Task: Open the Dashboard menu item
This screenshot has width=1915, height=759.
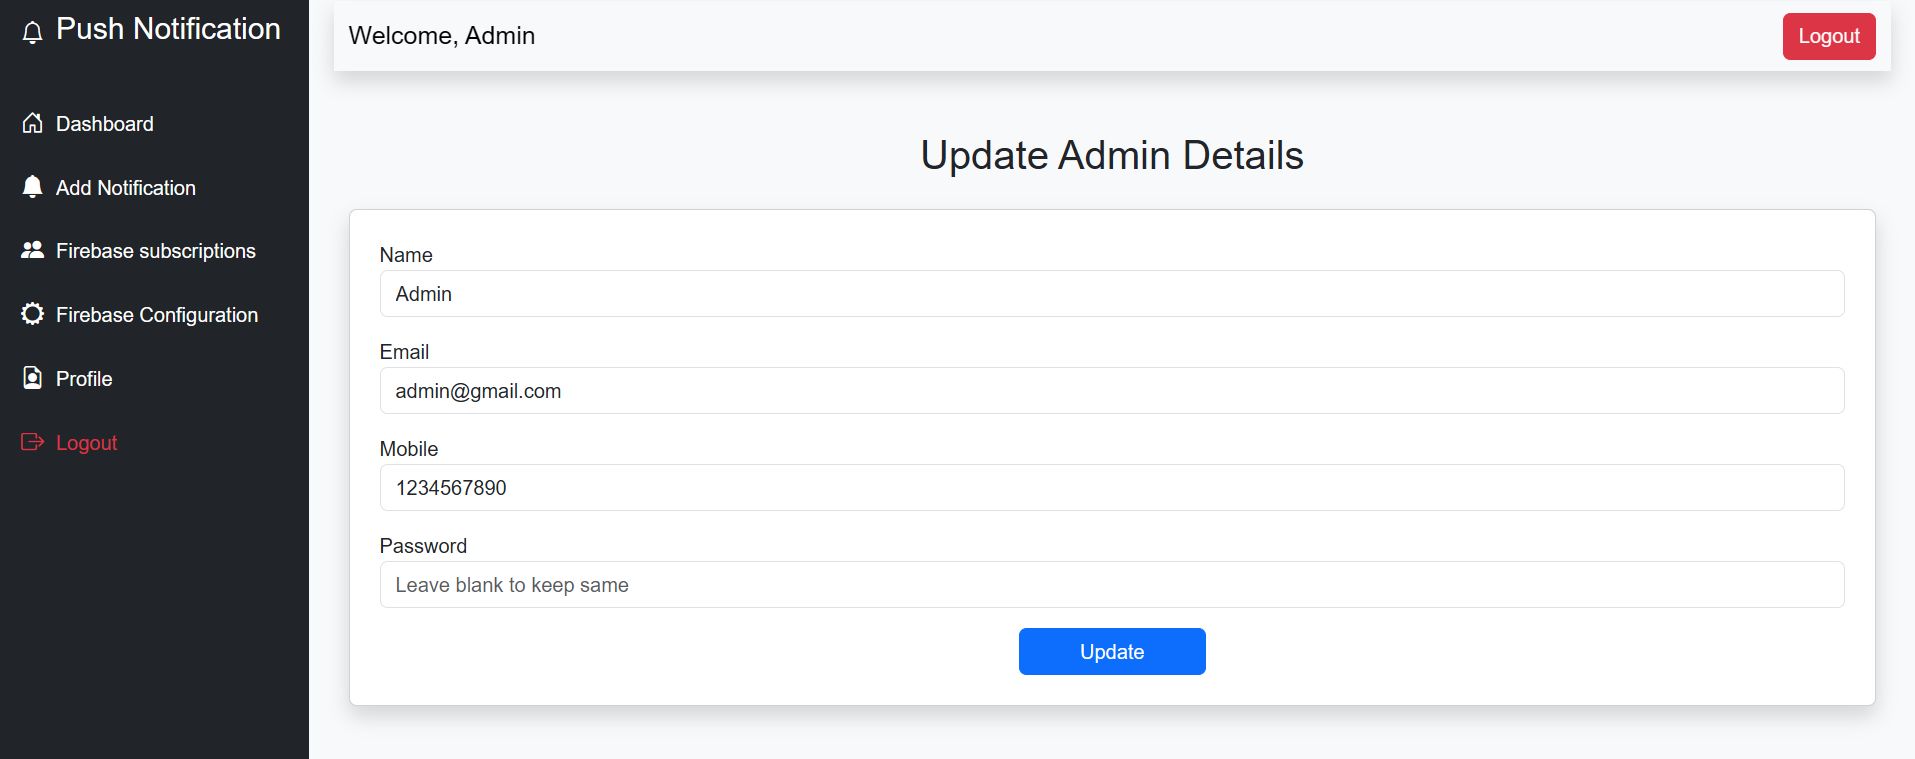Action: tap(104, 124)
